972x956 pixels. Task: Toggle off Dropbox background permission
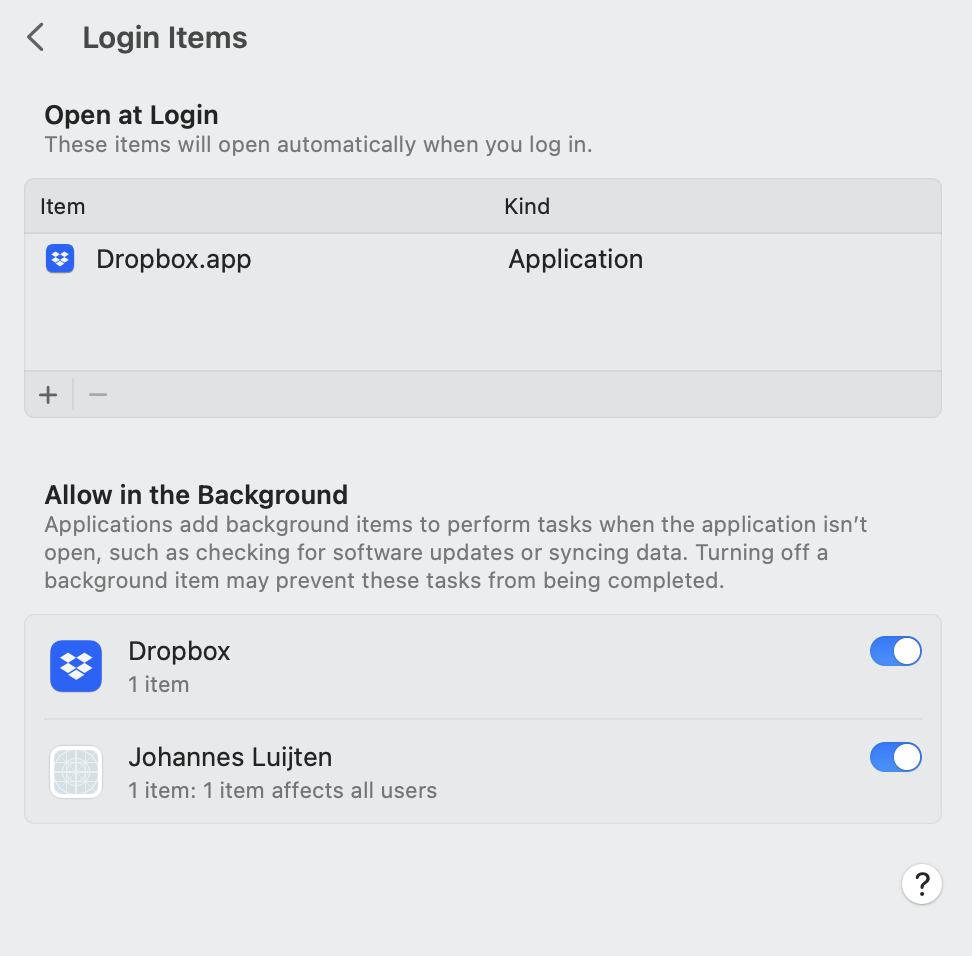[896, 652]
